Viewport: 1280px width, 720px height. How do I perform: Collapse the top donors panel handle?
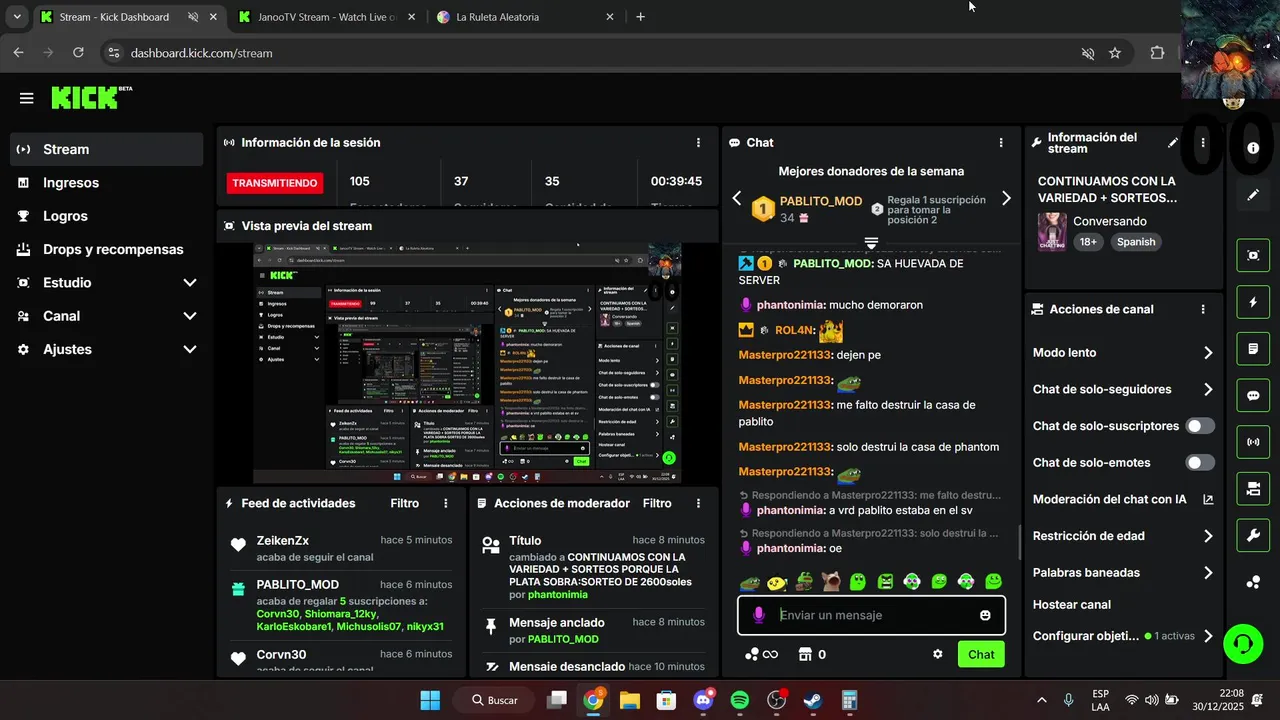point(871,243)
